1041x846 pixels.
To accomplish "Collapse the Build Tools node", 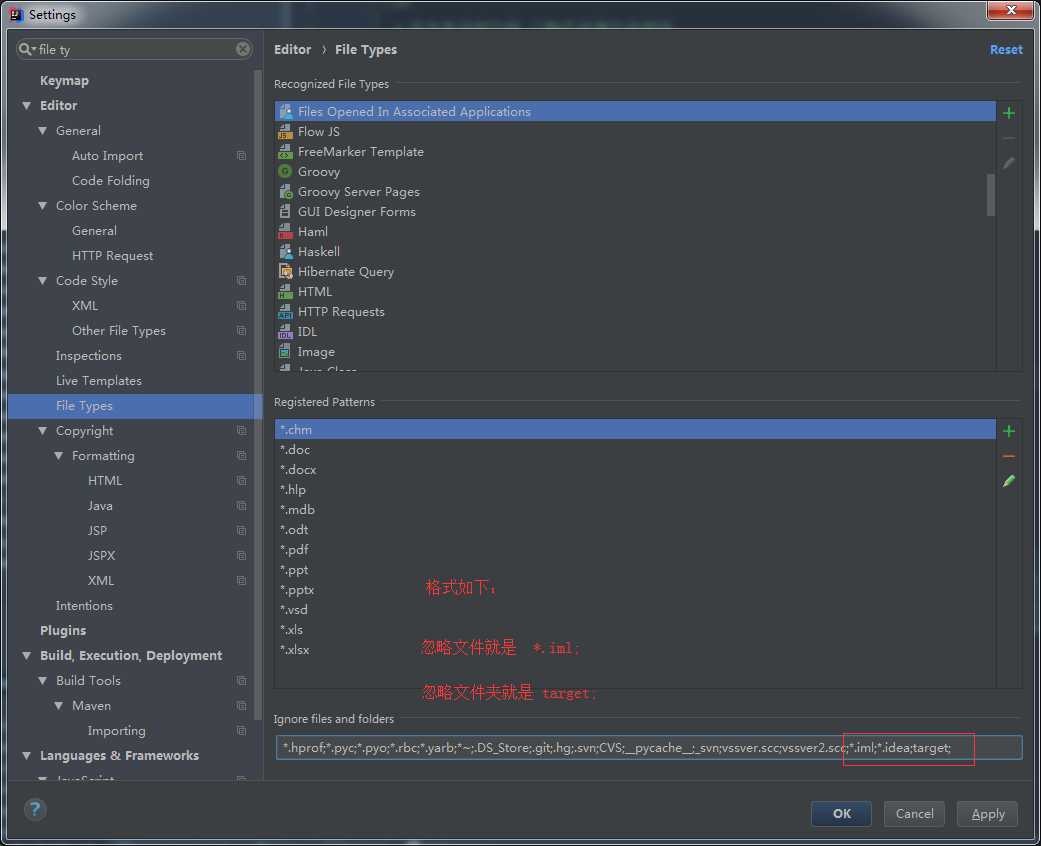I will (42, 681).
